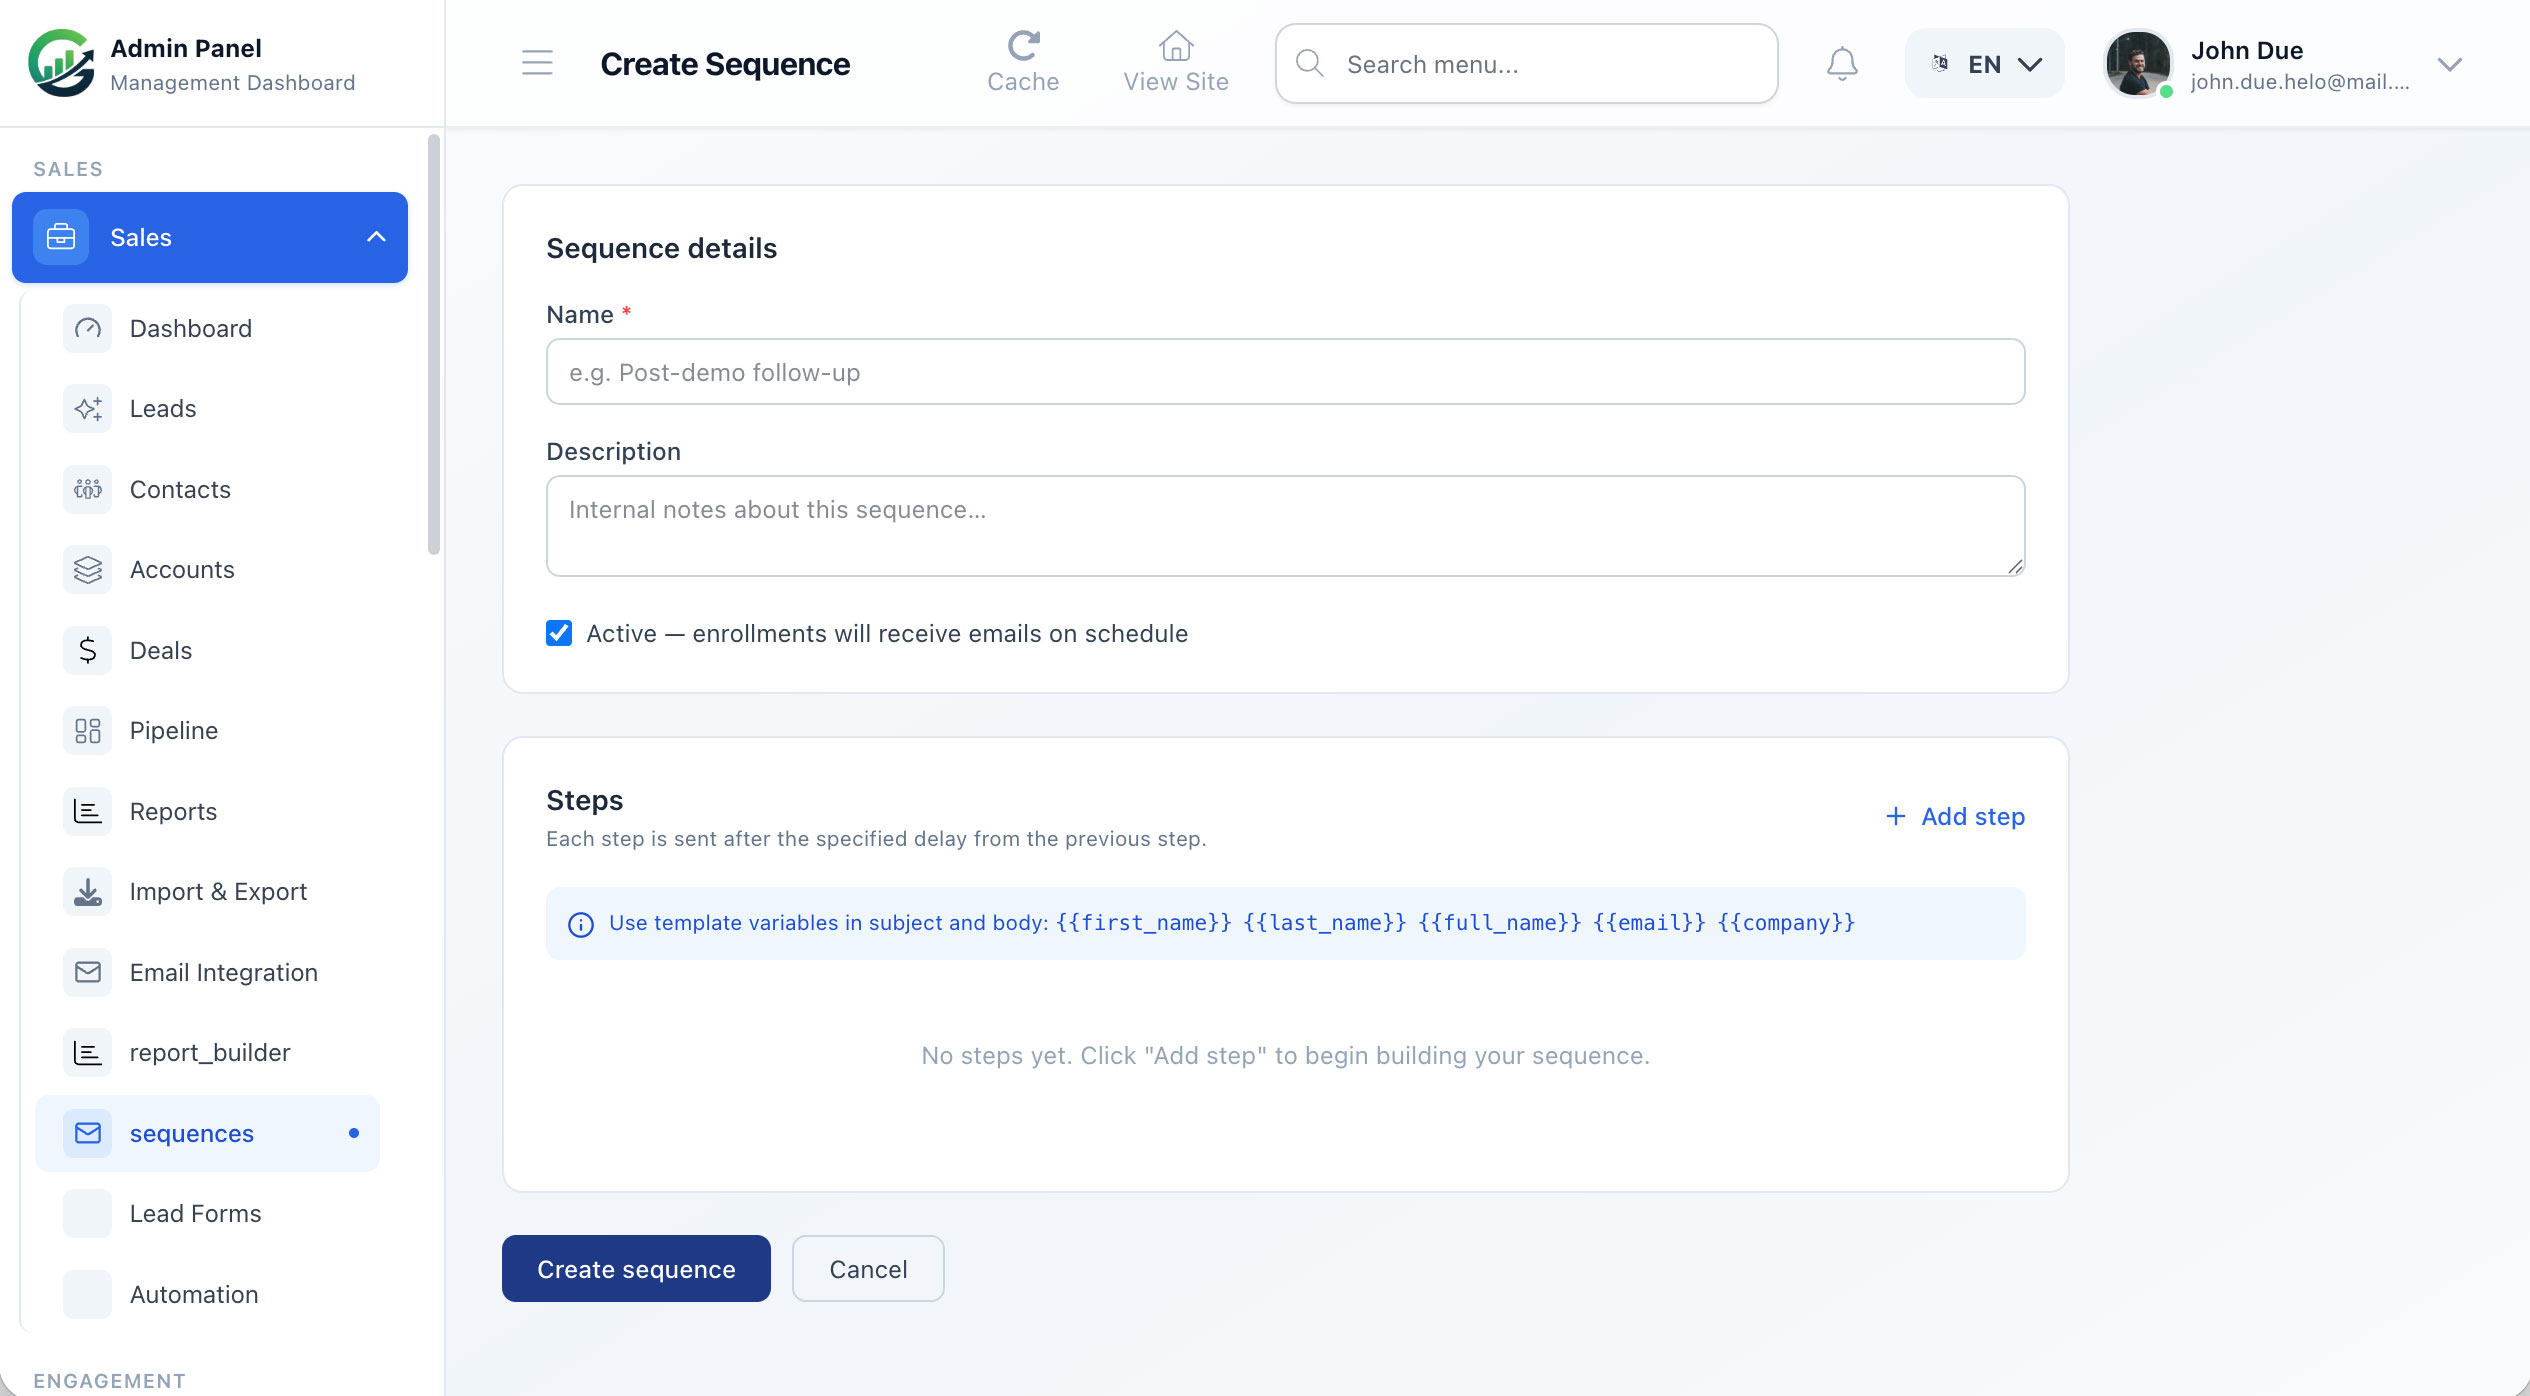2530x1396 pixels.
Task: Click the {{email}} template variable text
Action: [x=1649, y=923]
